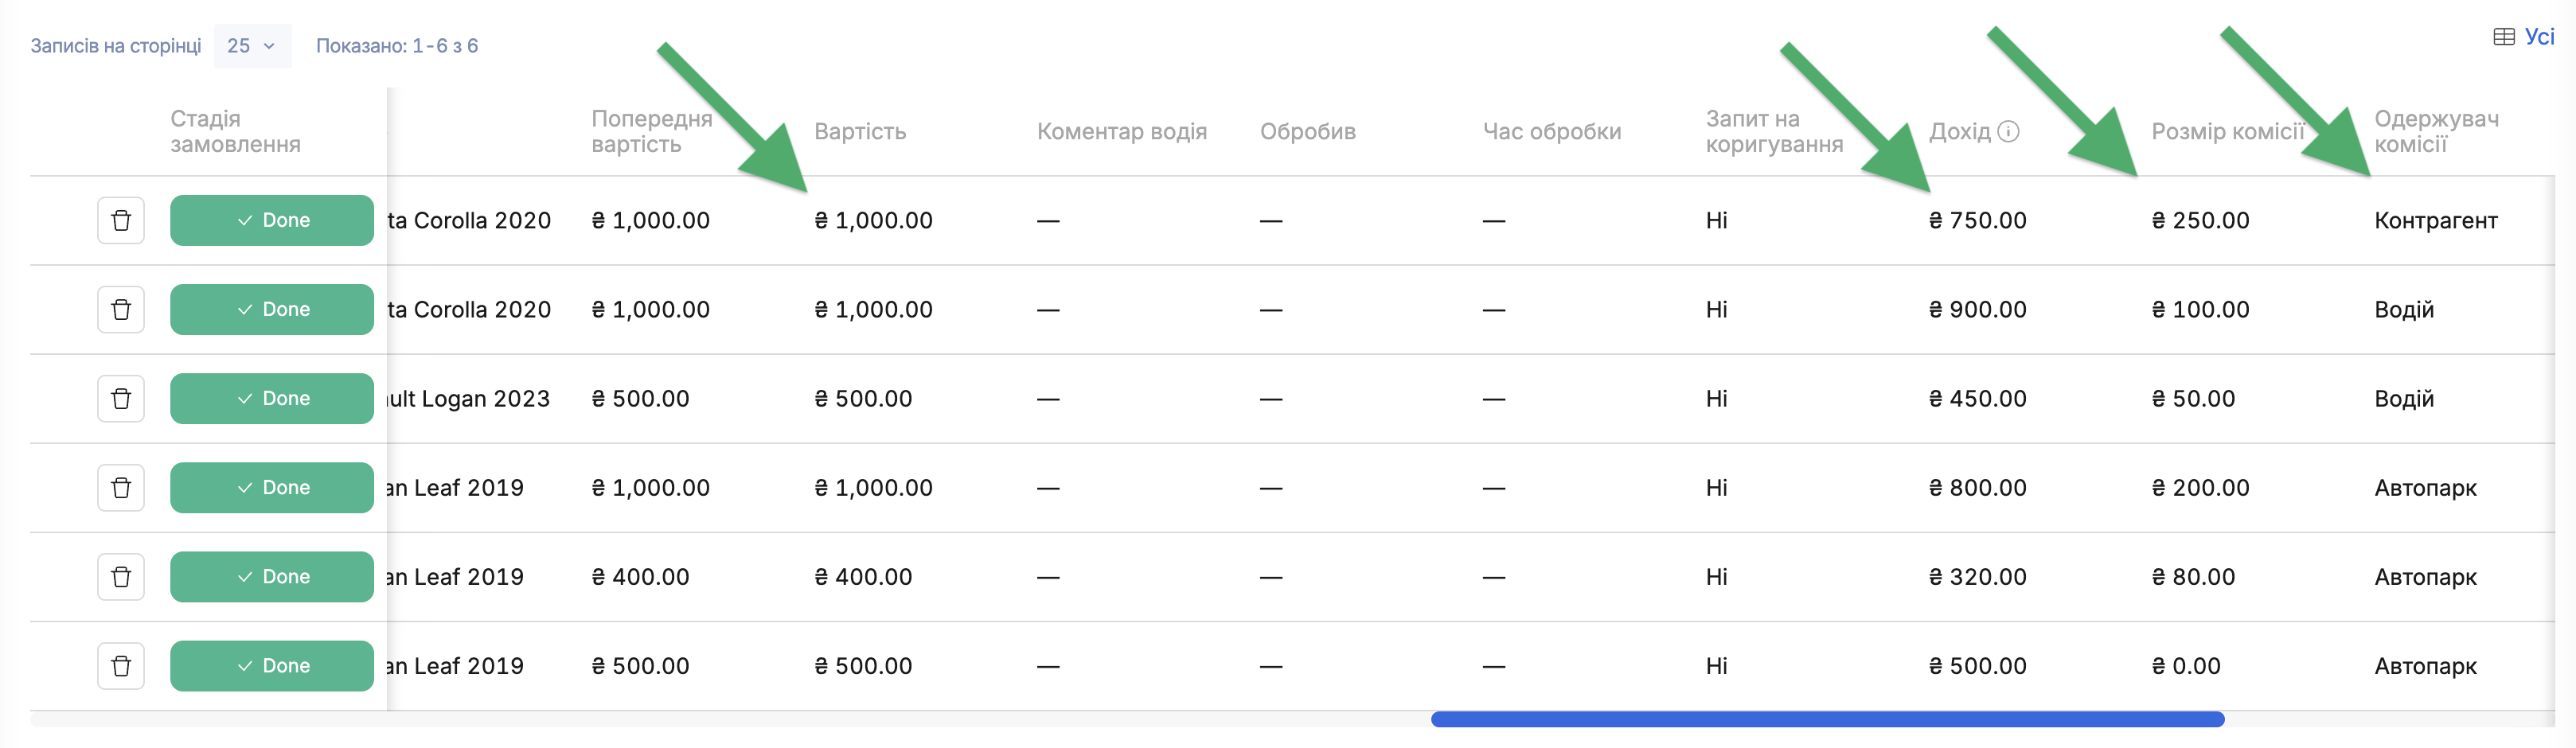The width and height of the screenshot is (2576, 748).
Task: Click Done status of Renault Logan order
Action: tap(272, 398)
